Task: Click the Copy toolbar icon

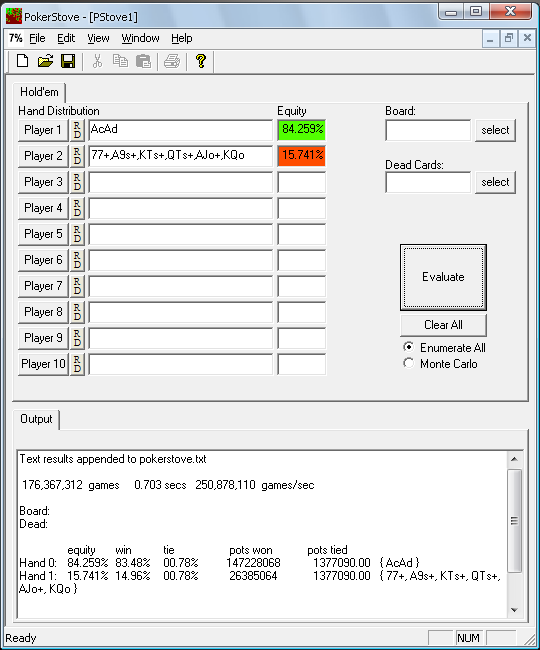Action: pos(120,61)
